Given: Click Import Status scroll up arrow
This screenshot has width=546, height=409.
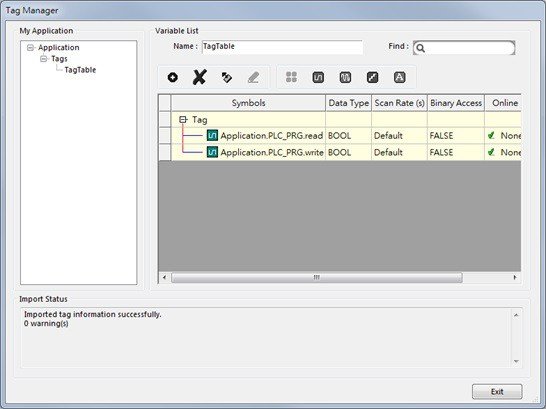Looking at the screenshot, I should pyautogui.click(x=516, y=315).
